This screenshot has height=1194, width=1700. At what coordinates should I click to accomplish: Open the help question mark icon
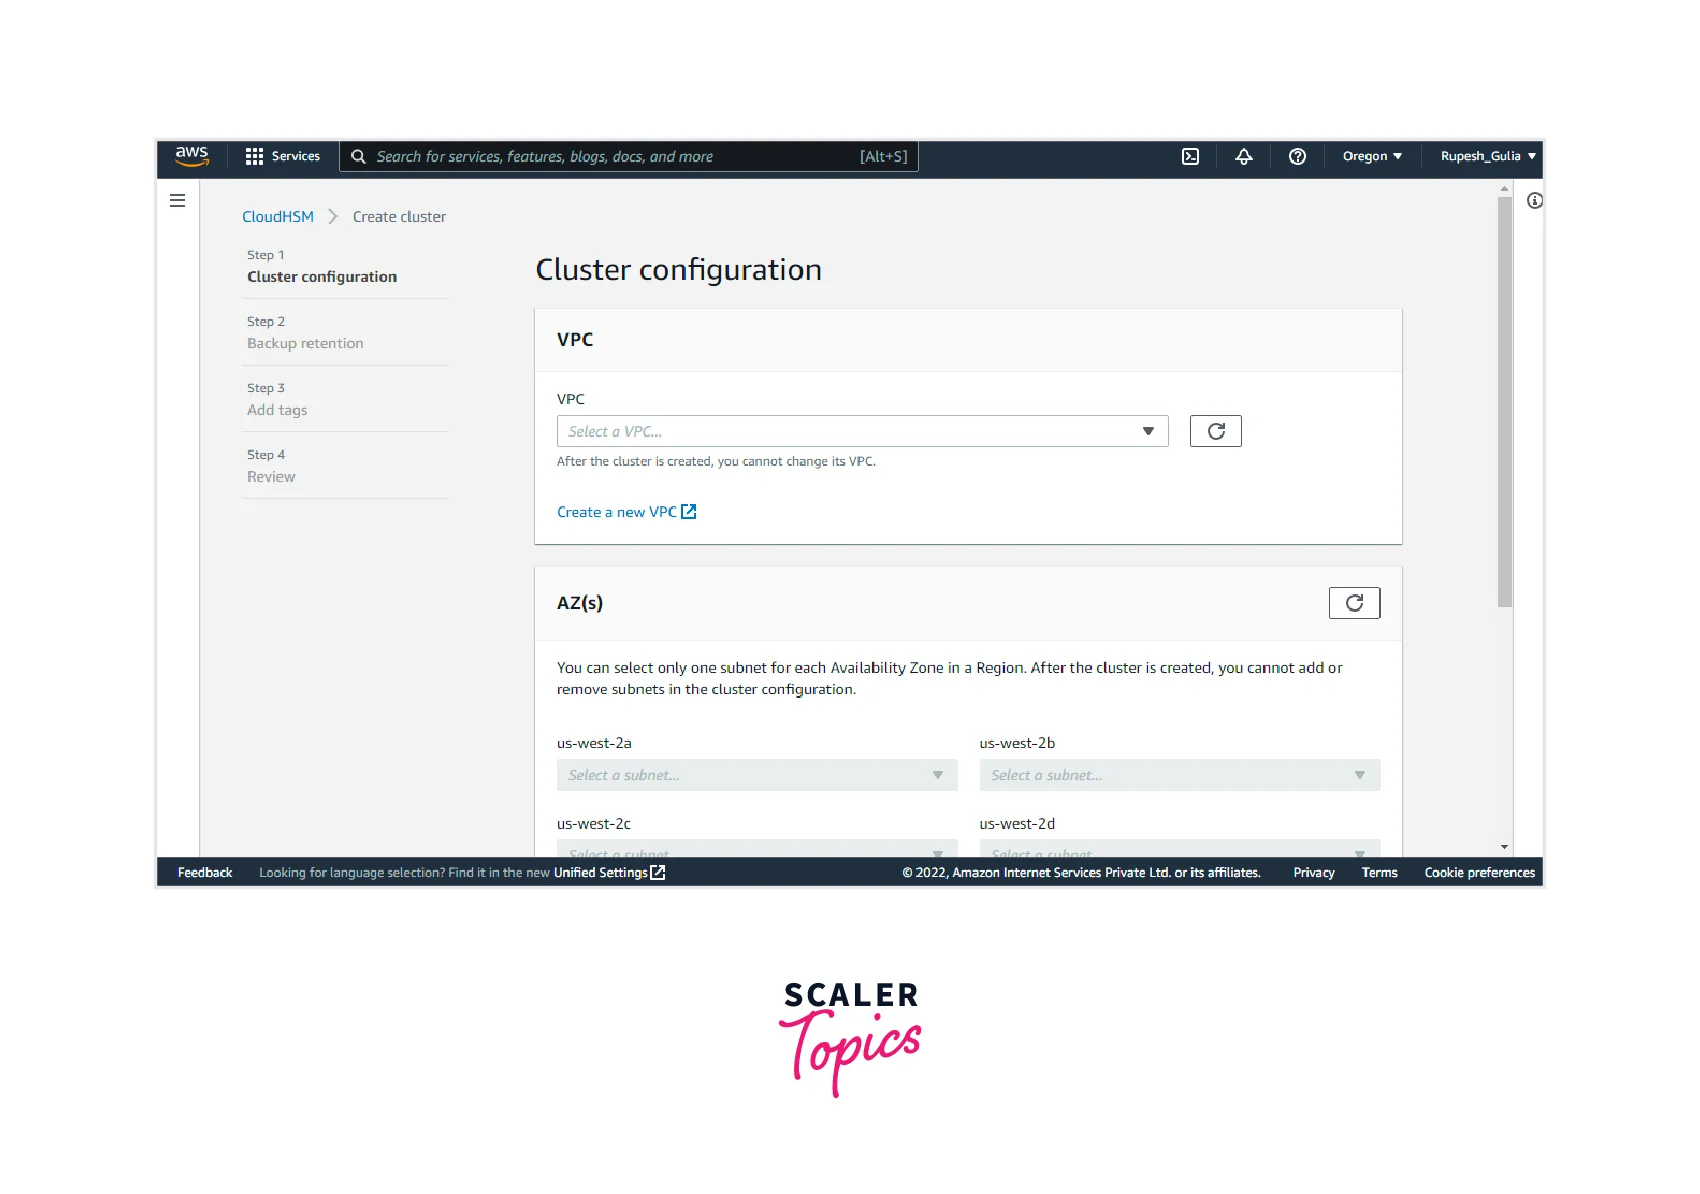point(1297,156)
